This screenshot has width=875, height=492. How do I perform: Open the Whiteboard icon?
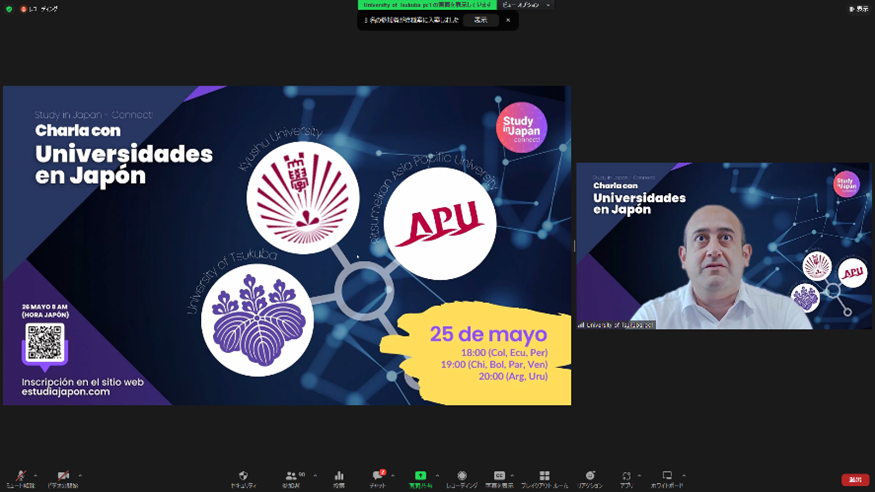tap(667, 476)
